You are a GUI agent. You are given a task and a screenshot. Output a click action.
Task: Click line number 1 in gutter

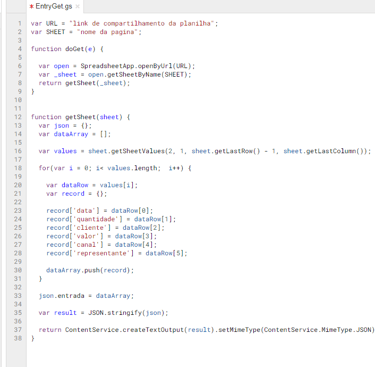(20, 23)
